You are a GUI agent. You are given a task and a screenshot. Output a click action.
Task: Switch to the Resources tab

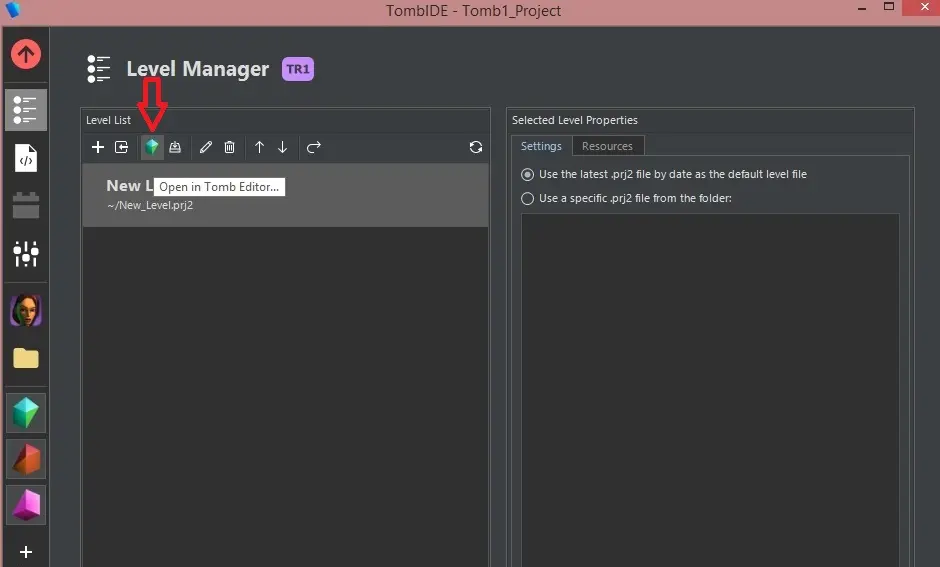[607, 146]
